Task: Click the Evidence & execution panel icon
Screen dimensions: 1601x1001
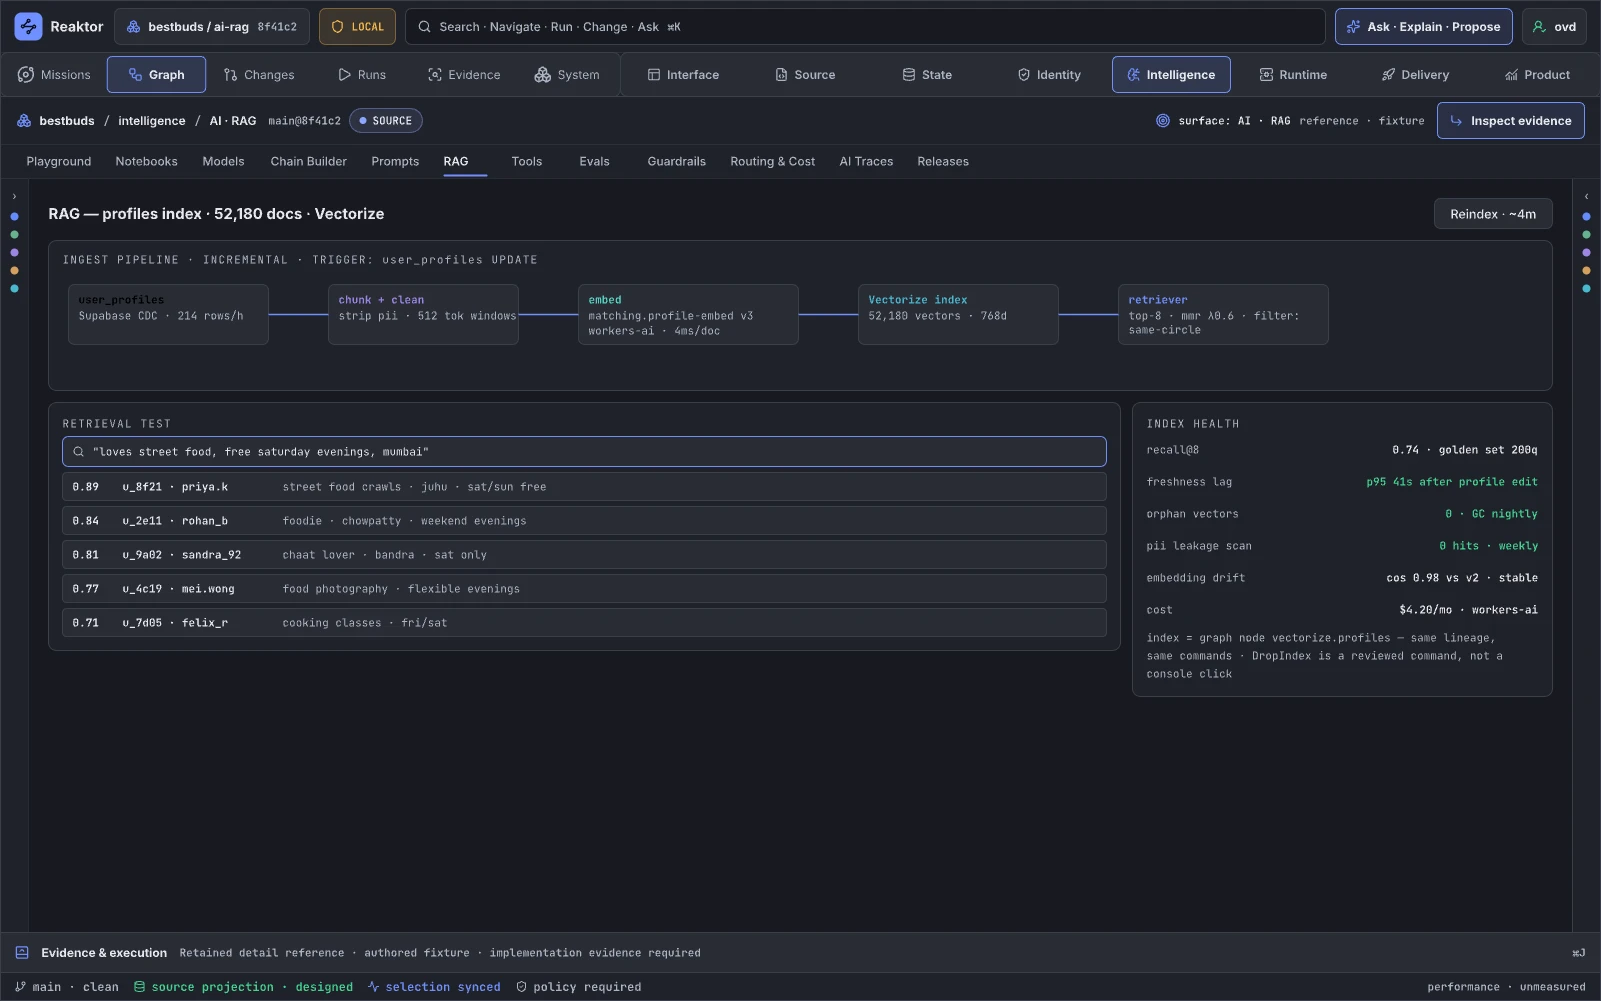Action: pos(22,953)
